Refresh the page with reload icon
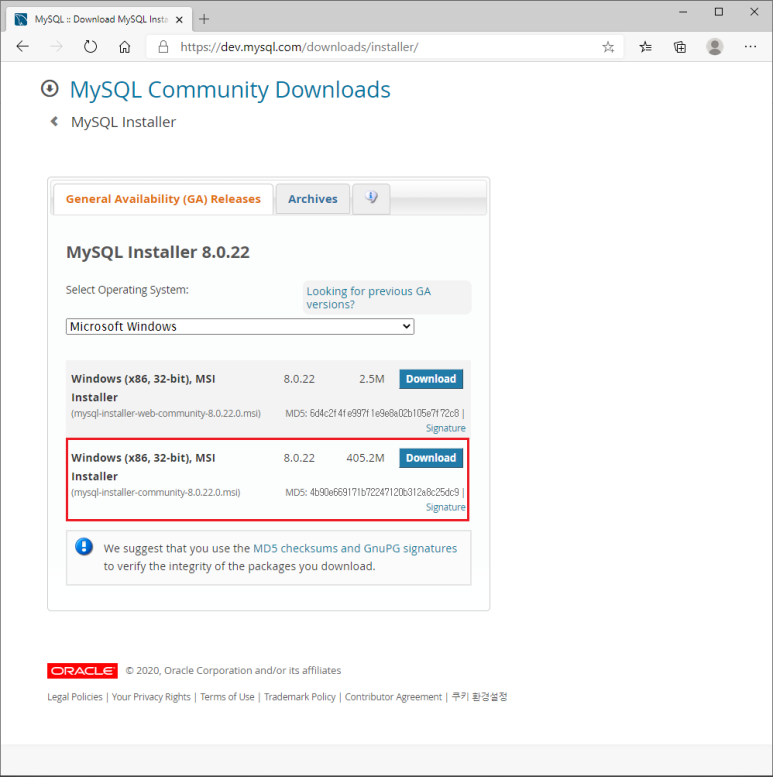The width and height of the screenshot is (773, 777). (90, 47)
